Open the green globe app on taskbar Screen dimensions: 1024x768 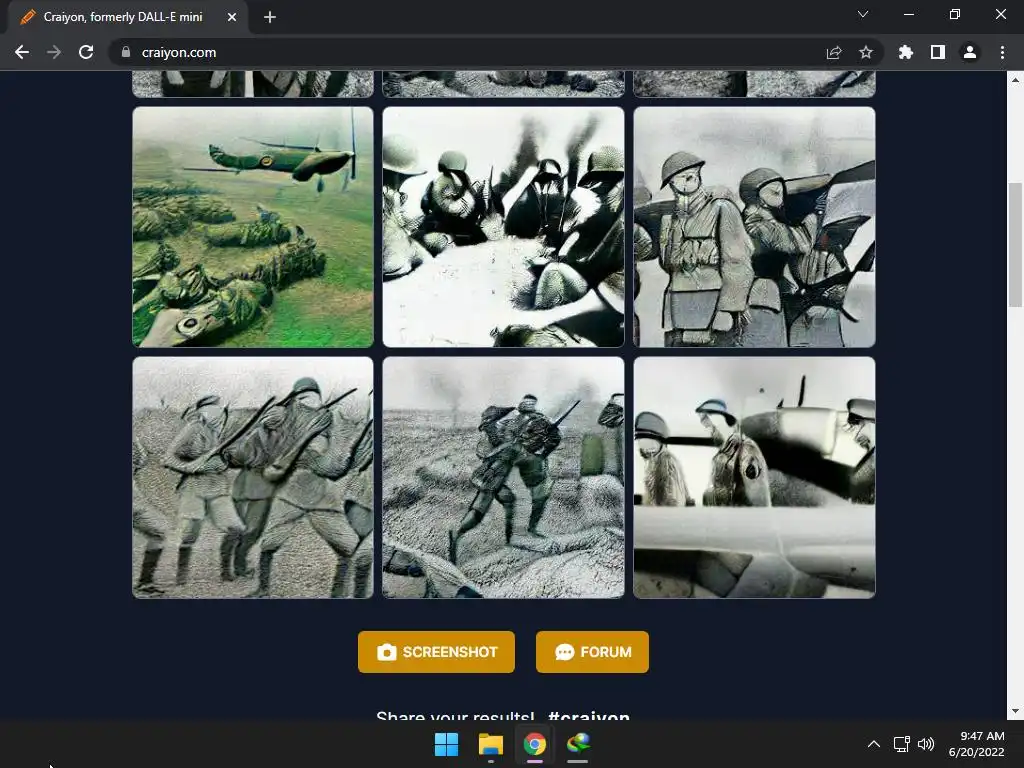[578, 744]
